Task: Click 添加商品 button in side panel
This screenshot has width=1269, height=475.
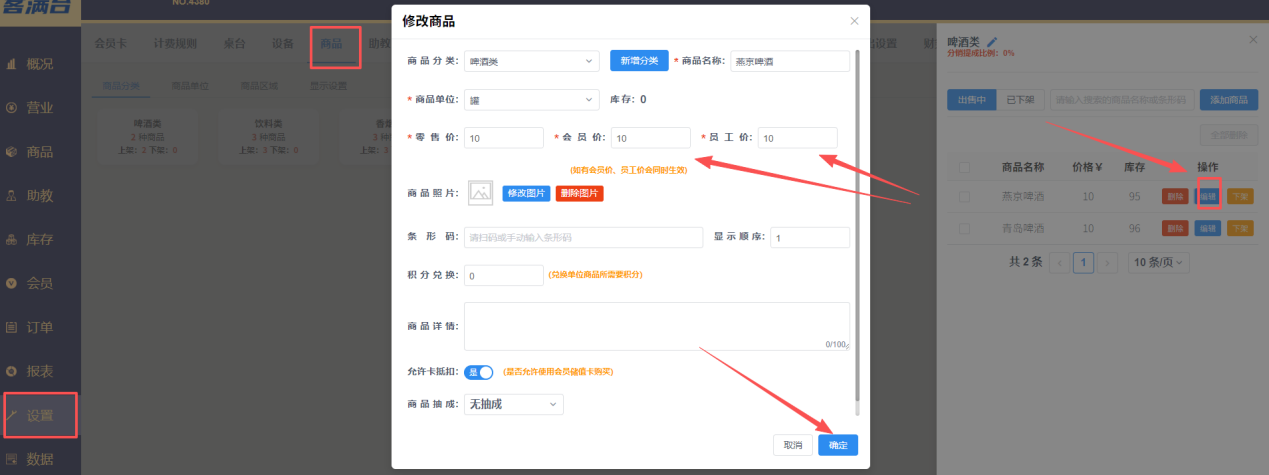Action: 1229,100
